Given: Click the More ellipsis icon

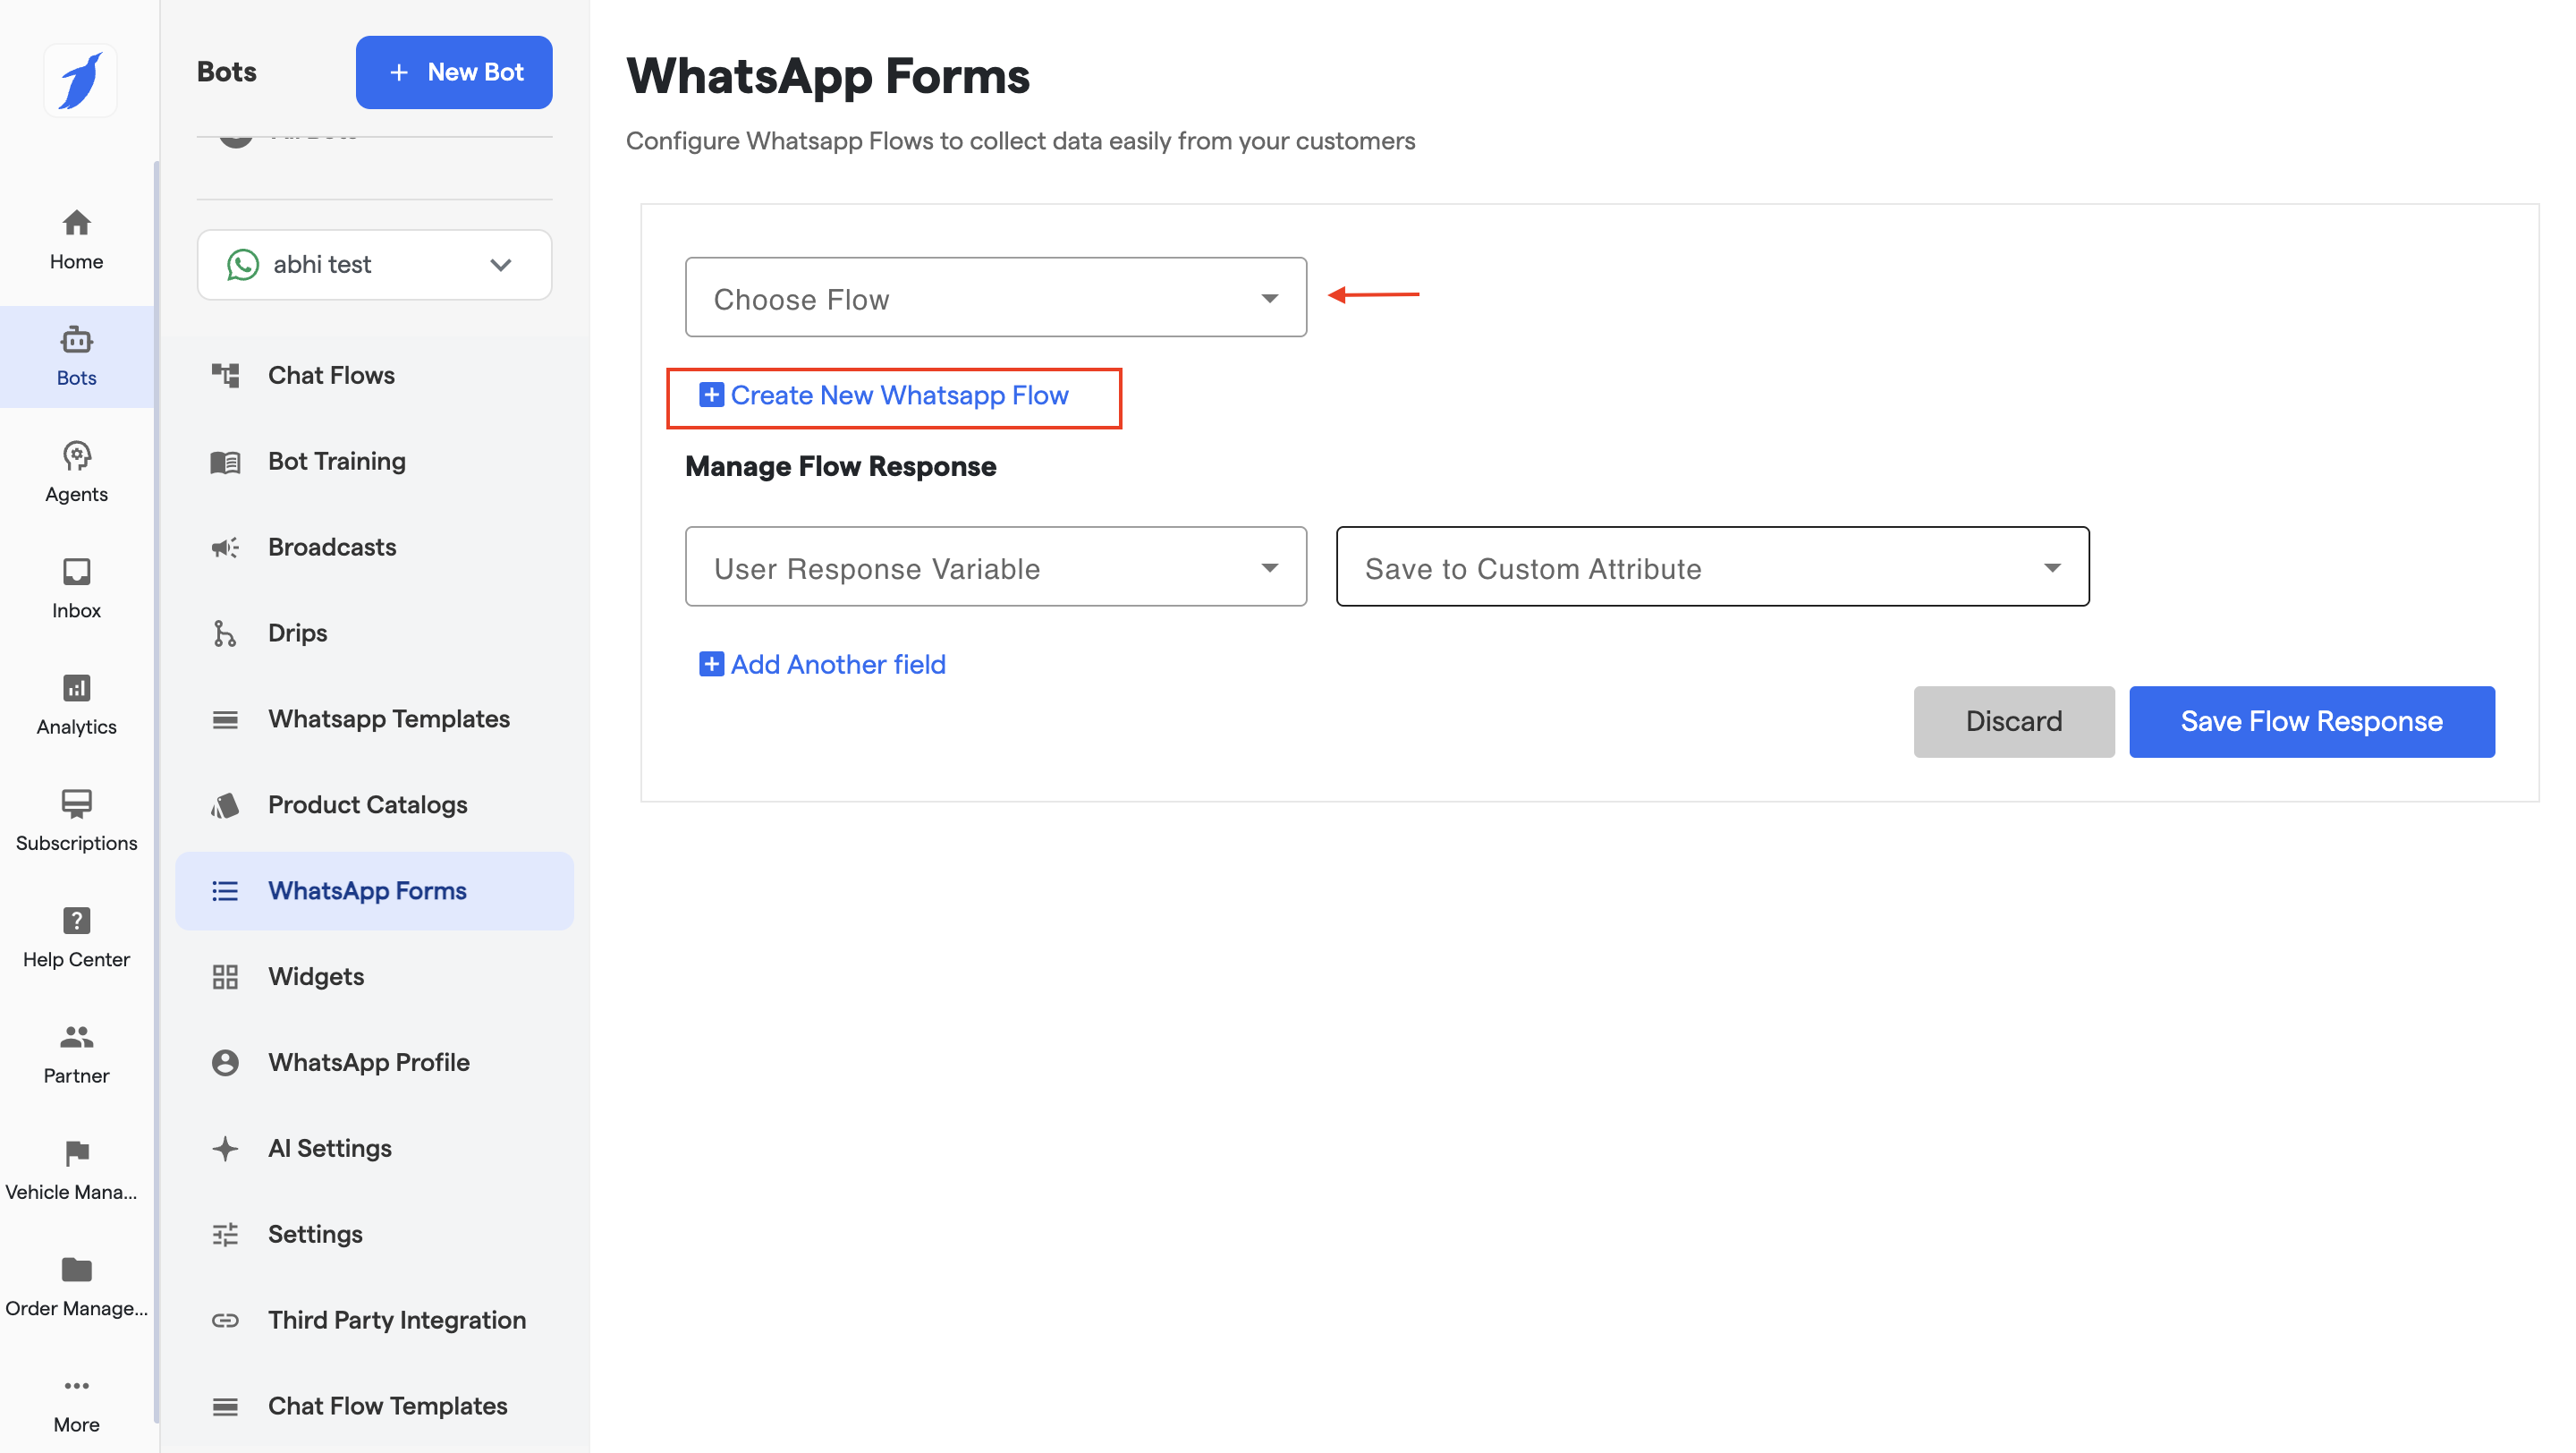Looking at the screenshot, I should (76, 1386).
